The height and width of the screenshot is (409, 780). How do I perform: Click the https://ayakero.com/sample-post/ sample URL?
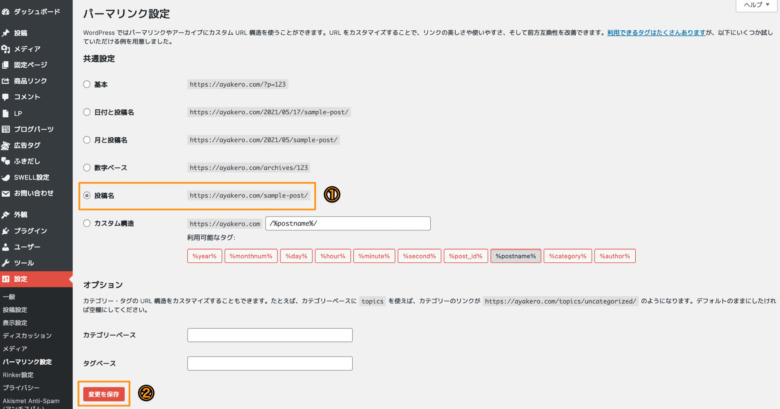tap(249, 196)
